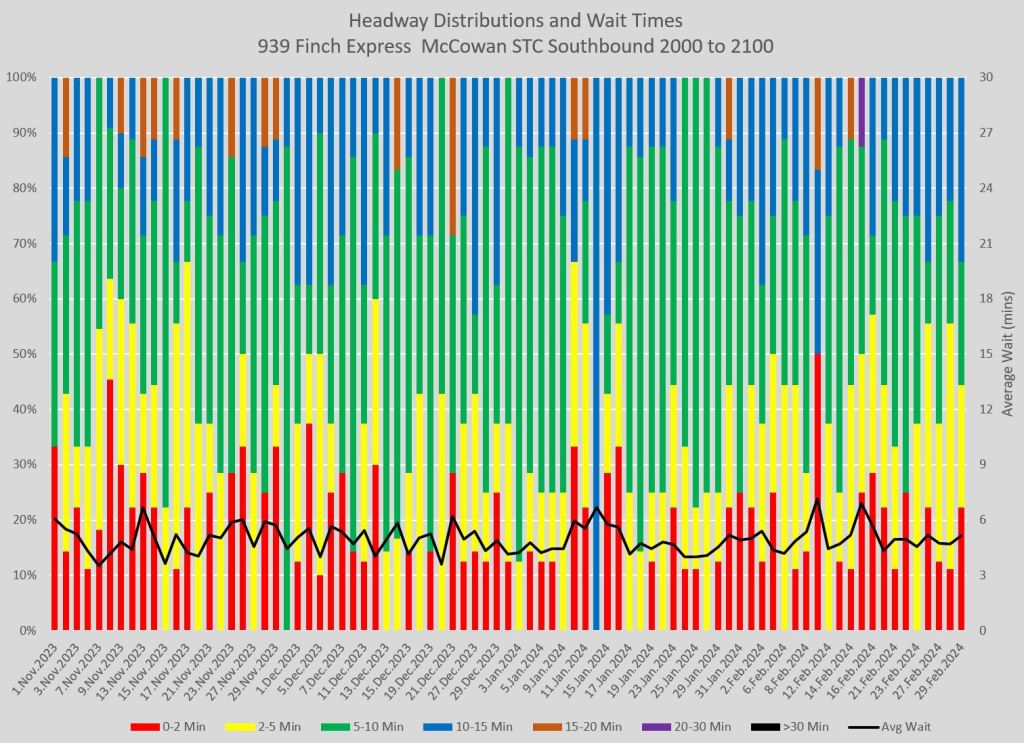This screenshot has height=743, width=1024.
Task: Click the 0% label on the left axis
Action: click(30, 631)
